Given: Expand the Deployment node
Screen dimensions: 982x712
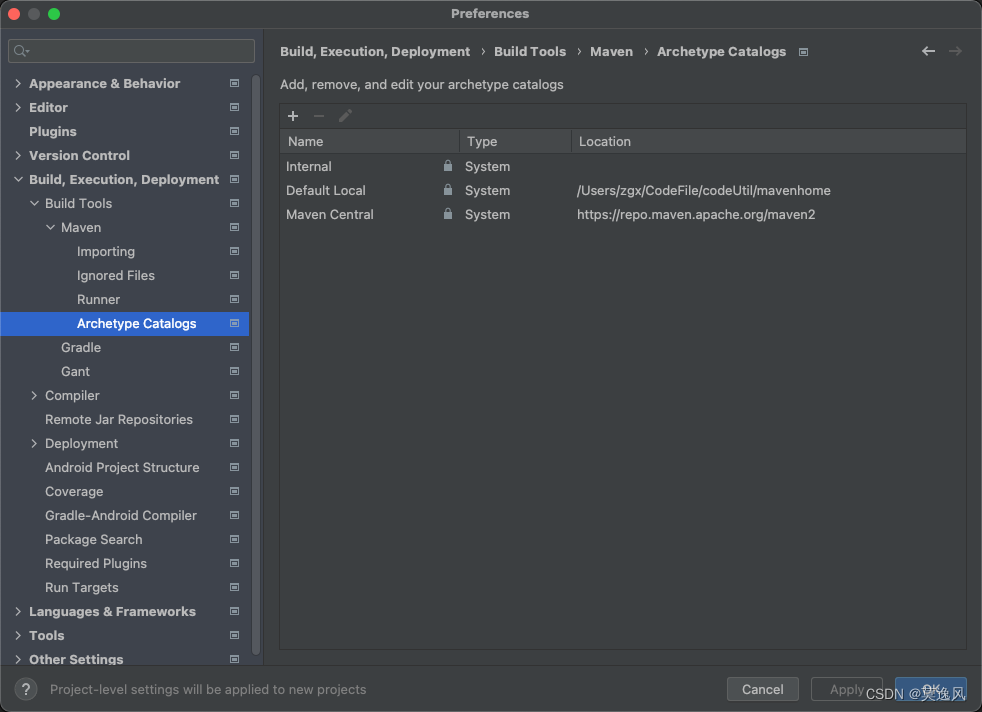Looking at the screenshot, I should (34, 443).
